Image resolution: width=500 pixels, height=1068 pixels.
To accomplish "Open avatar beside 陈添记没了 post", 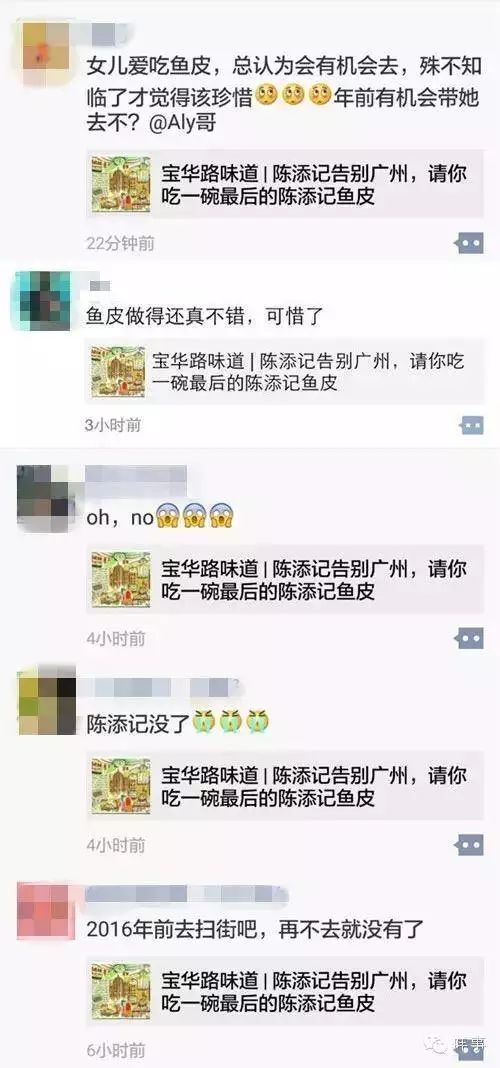I will tap(47, 702).
